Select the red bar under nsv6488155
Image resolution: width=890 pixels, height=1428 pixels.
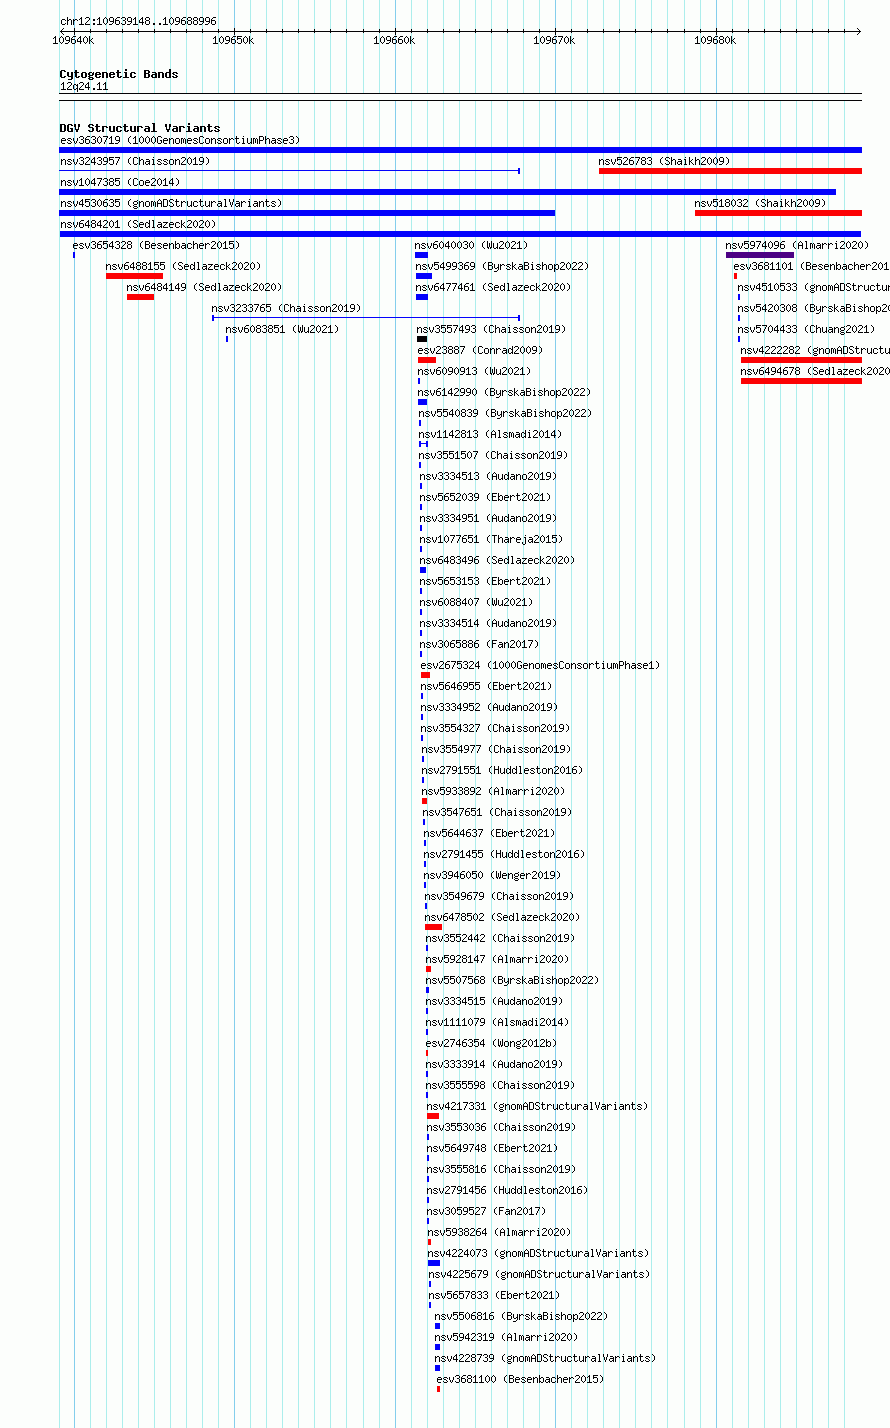(x=134, y=276)
